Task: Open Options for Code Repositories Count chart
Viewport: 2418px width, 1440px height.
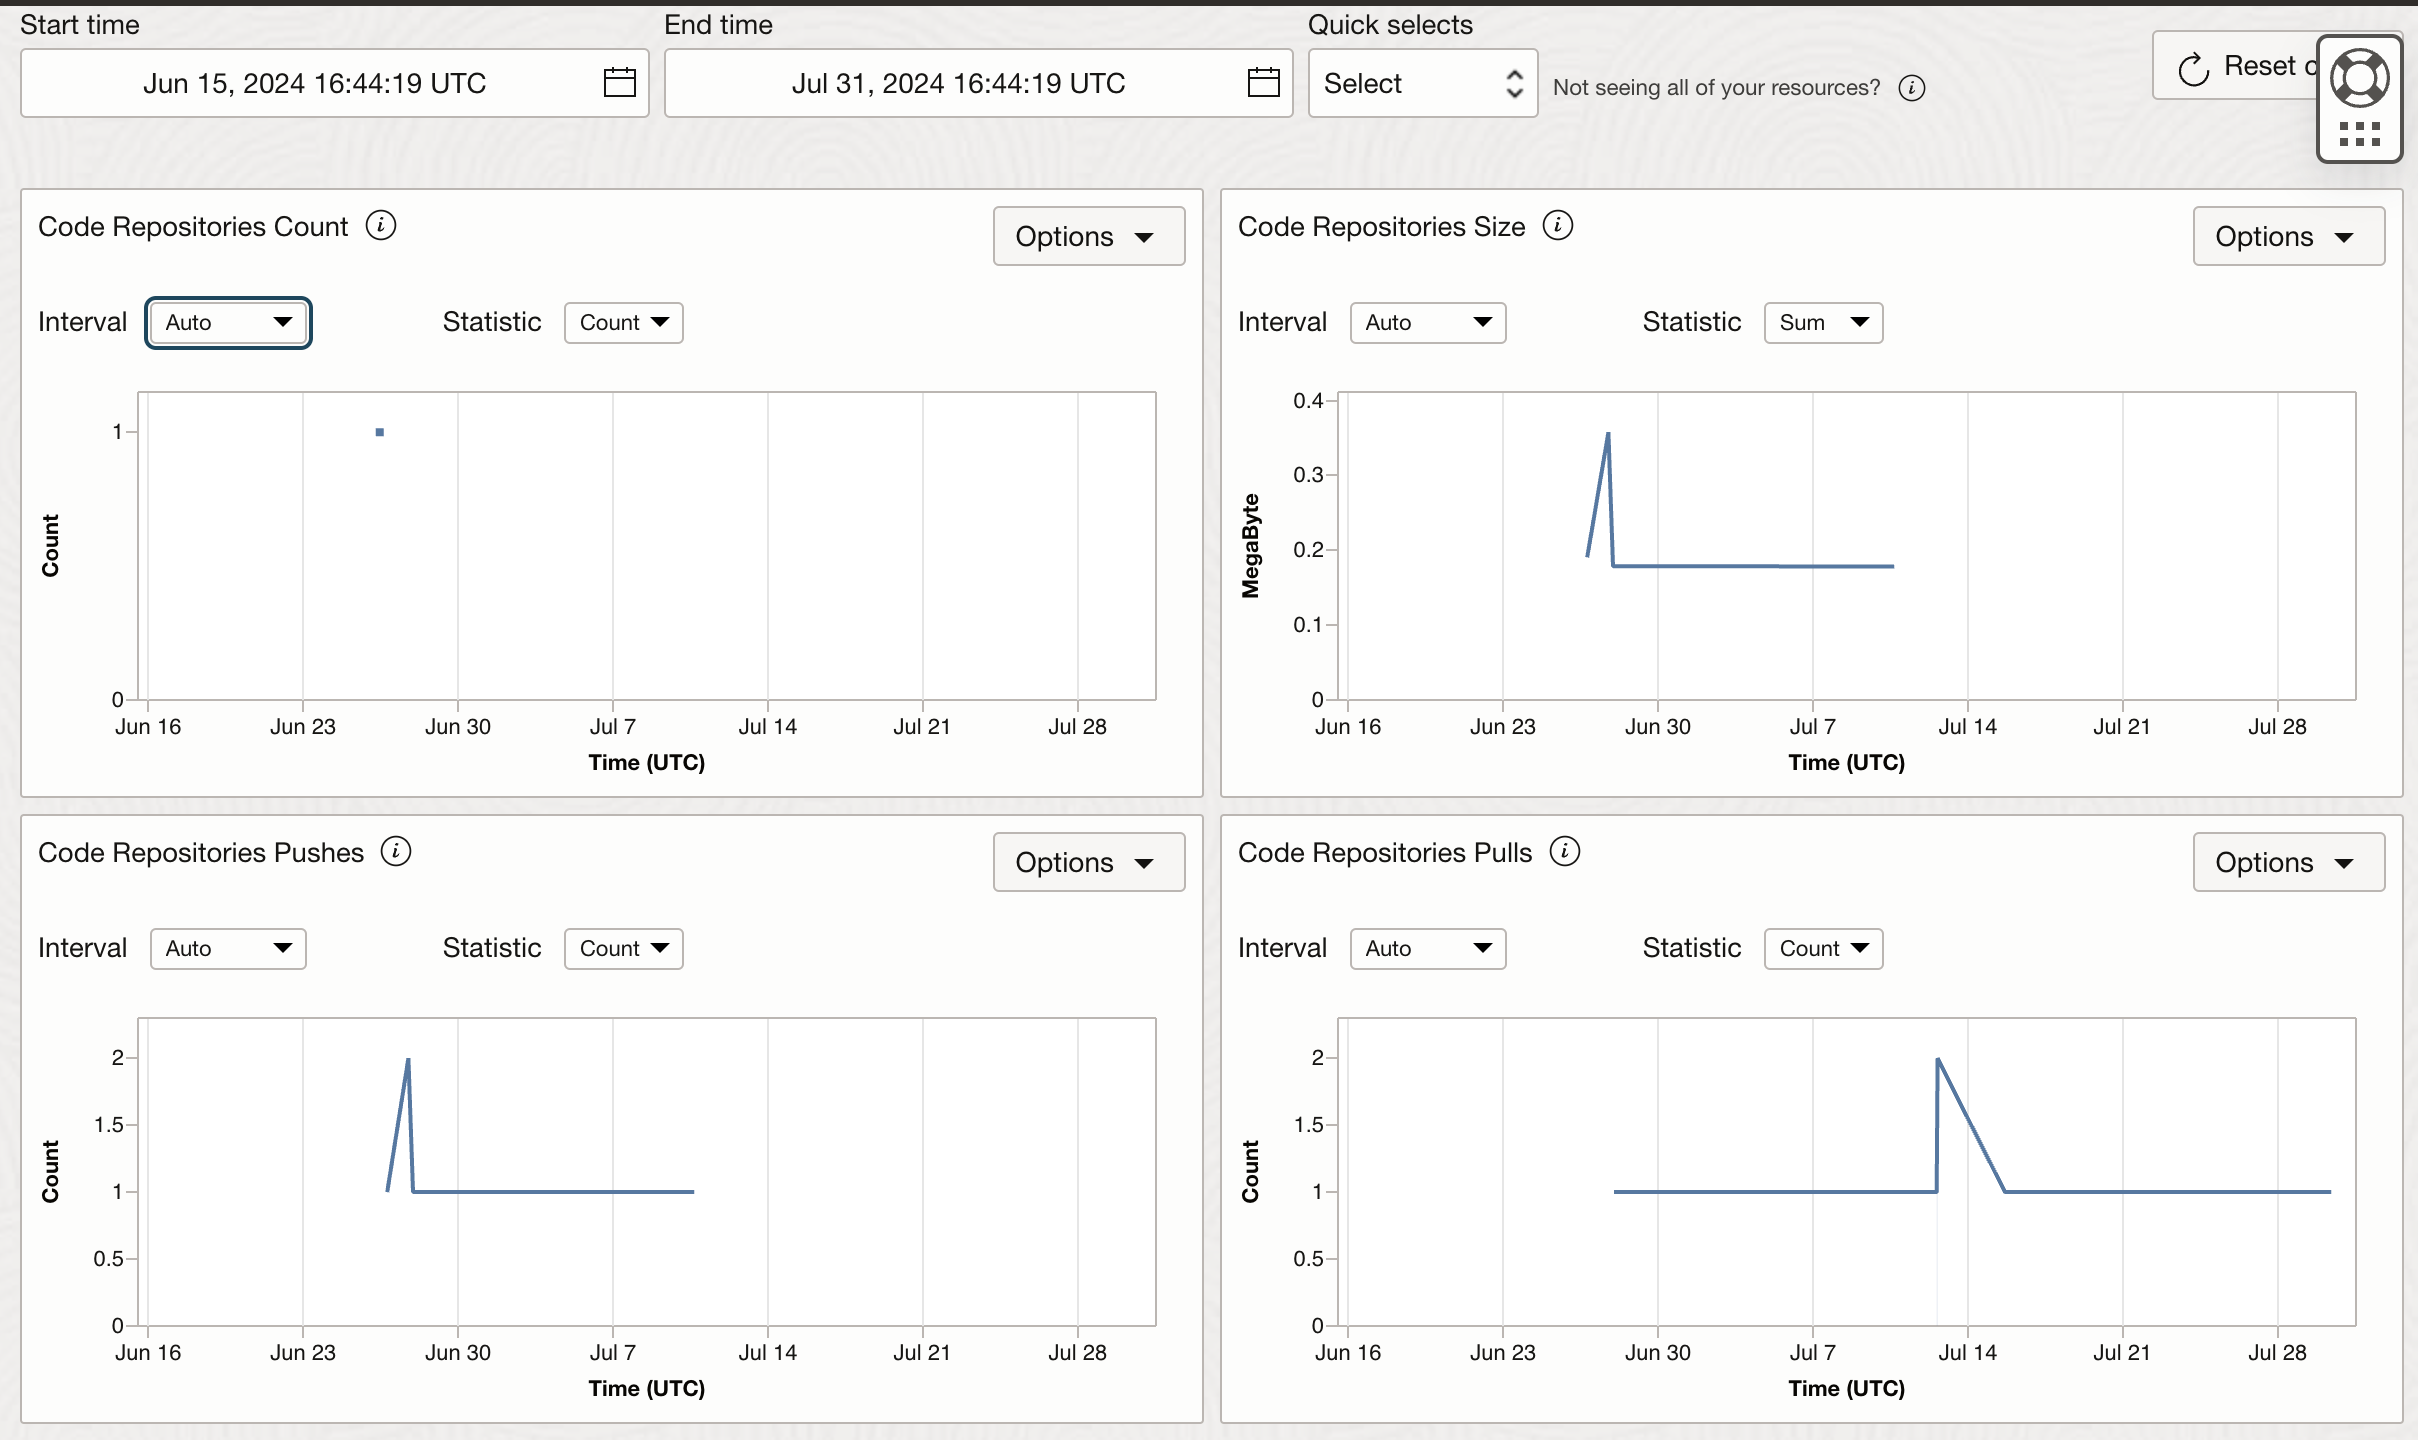Action: pyautogui.click(x=1088, y=236)
